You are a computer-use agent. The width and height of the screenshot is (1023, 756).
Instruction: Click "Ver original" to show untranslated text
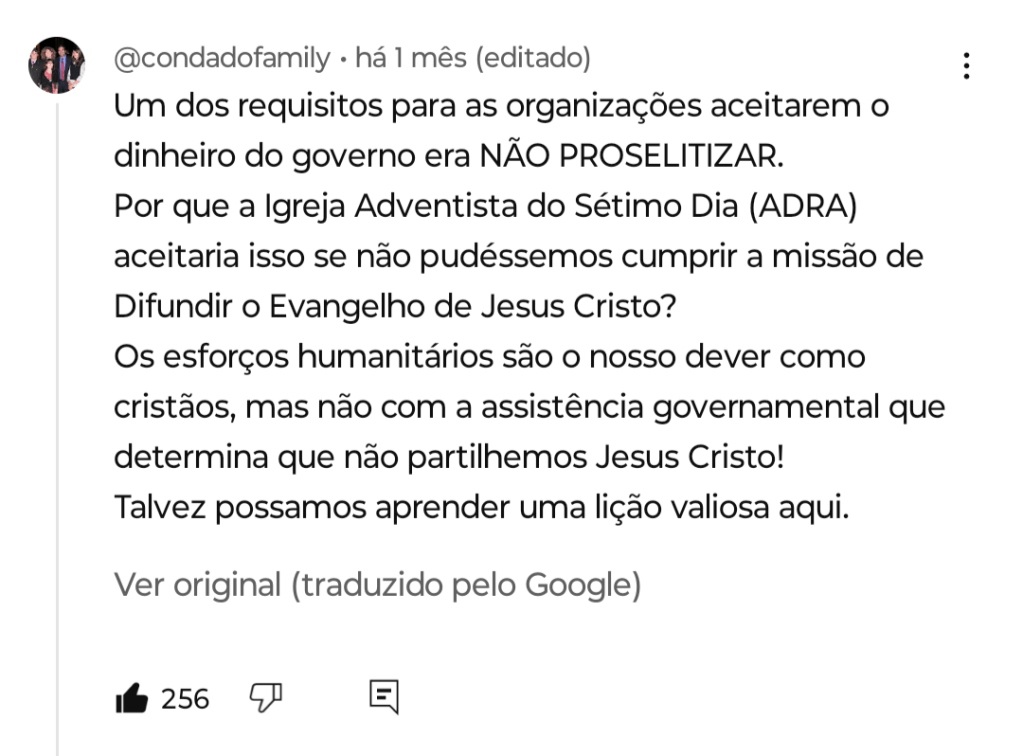[197, 585]
